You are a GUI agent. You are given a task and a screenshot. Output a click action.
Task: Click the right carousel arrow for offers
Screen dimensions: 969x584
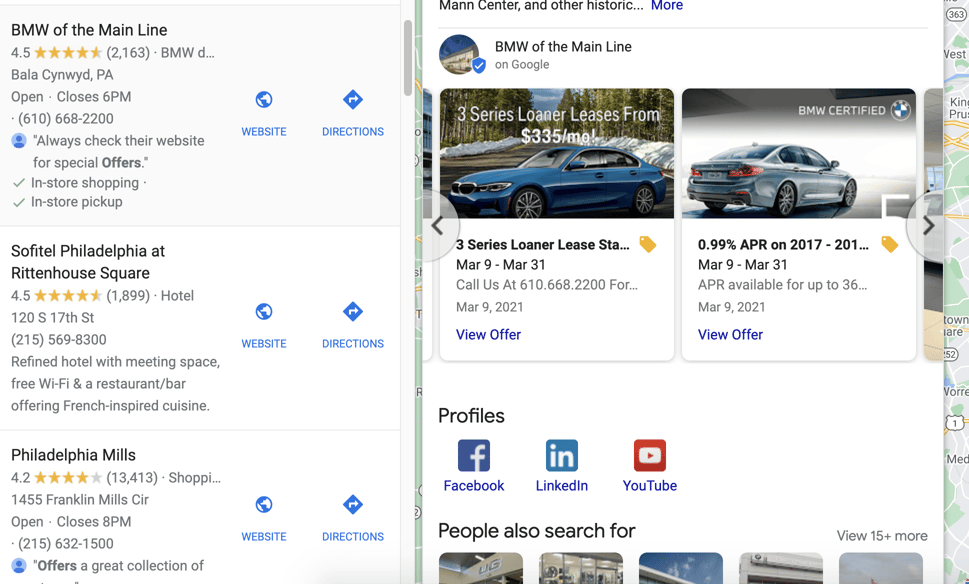pyautogui.click(x=927, y=227)
